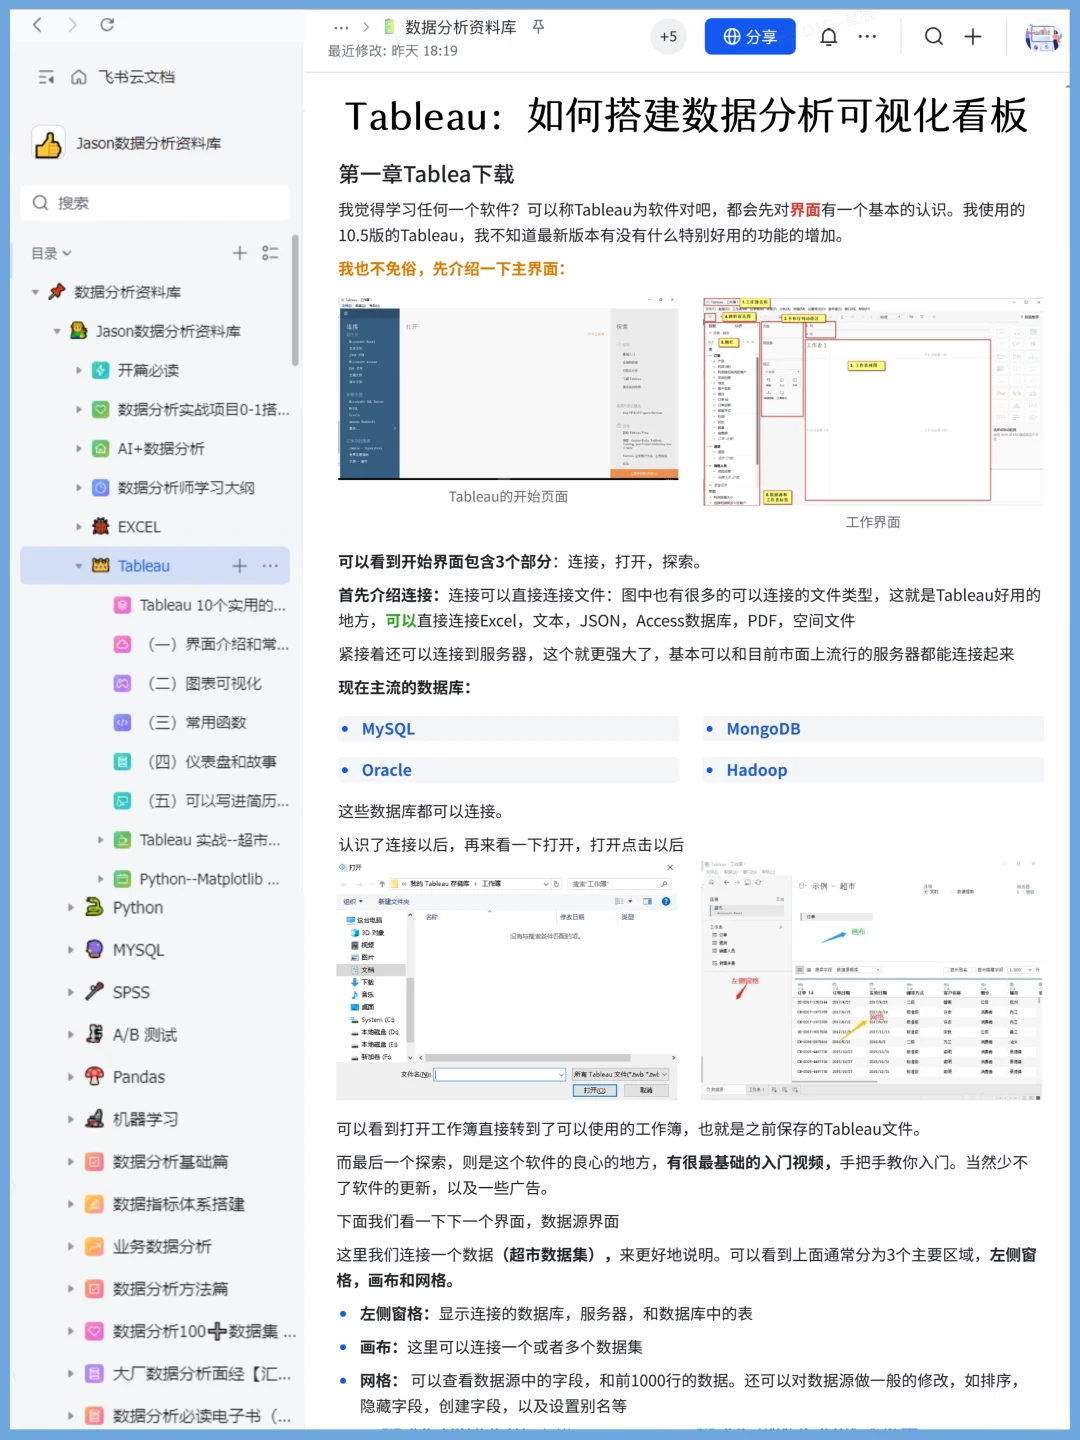Open the user profile avatar
1080x1440 pixels.
pos(1043,37)
